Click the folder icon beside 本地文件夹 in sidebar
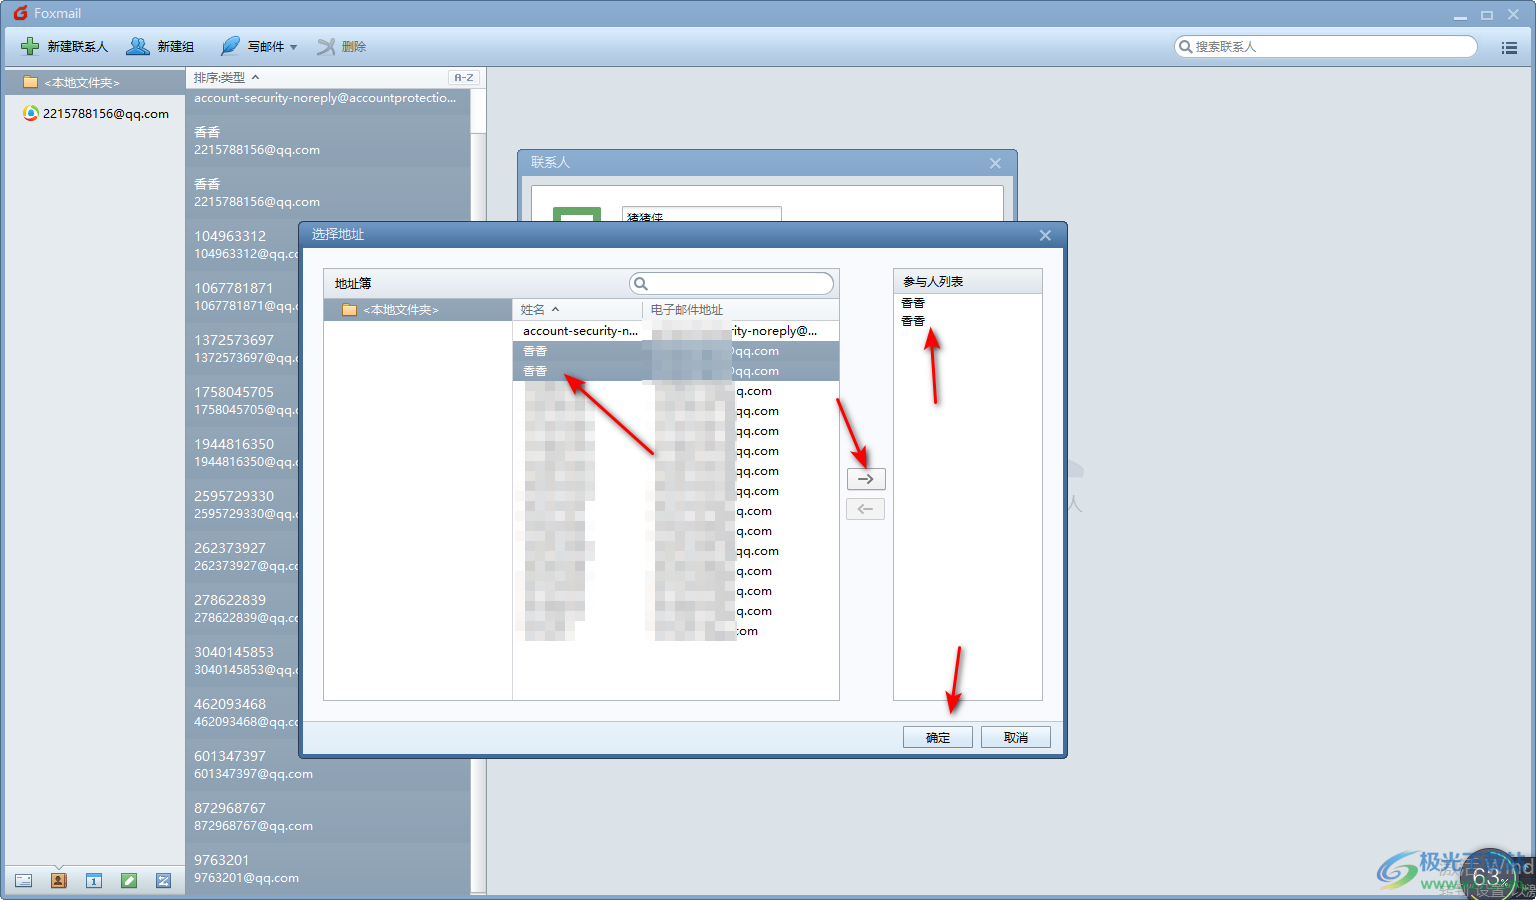Image resolution: width=1536 pixels, height=900 pixels. (30, 82)
